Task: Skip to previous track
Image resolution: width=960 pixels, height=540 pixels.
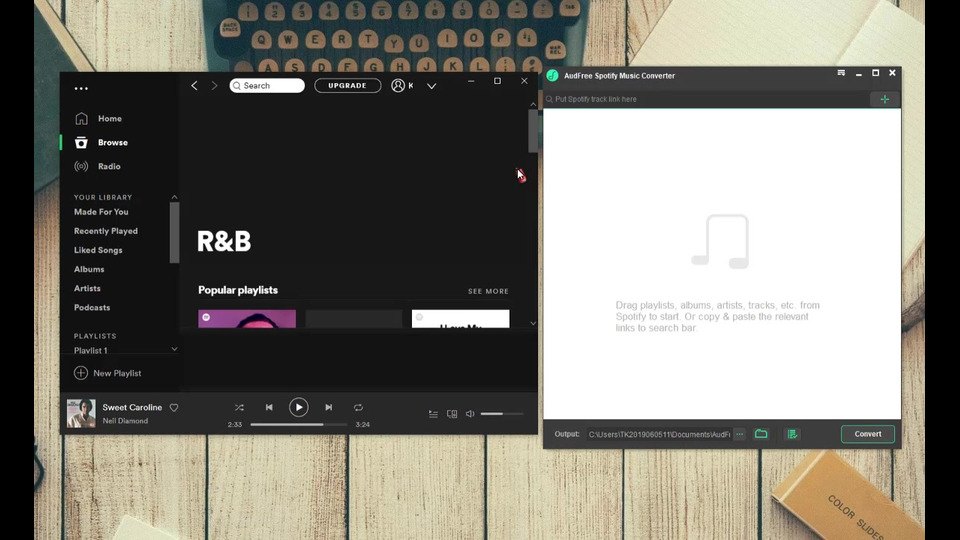Action: (x=269, y=408)
